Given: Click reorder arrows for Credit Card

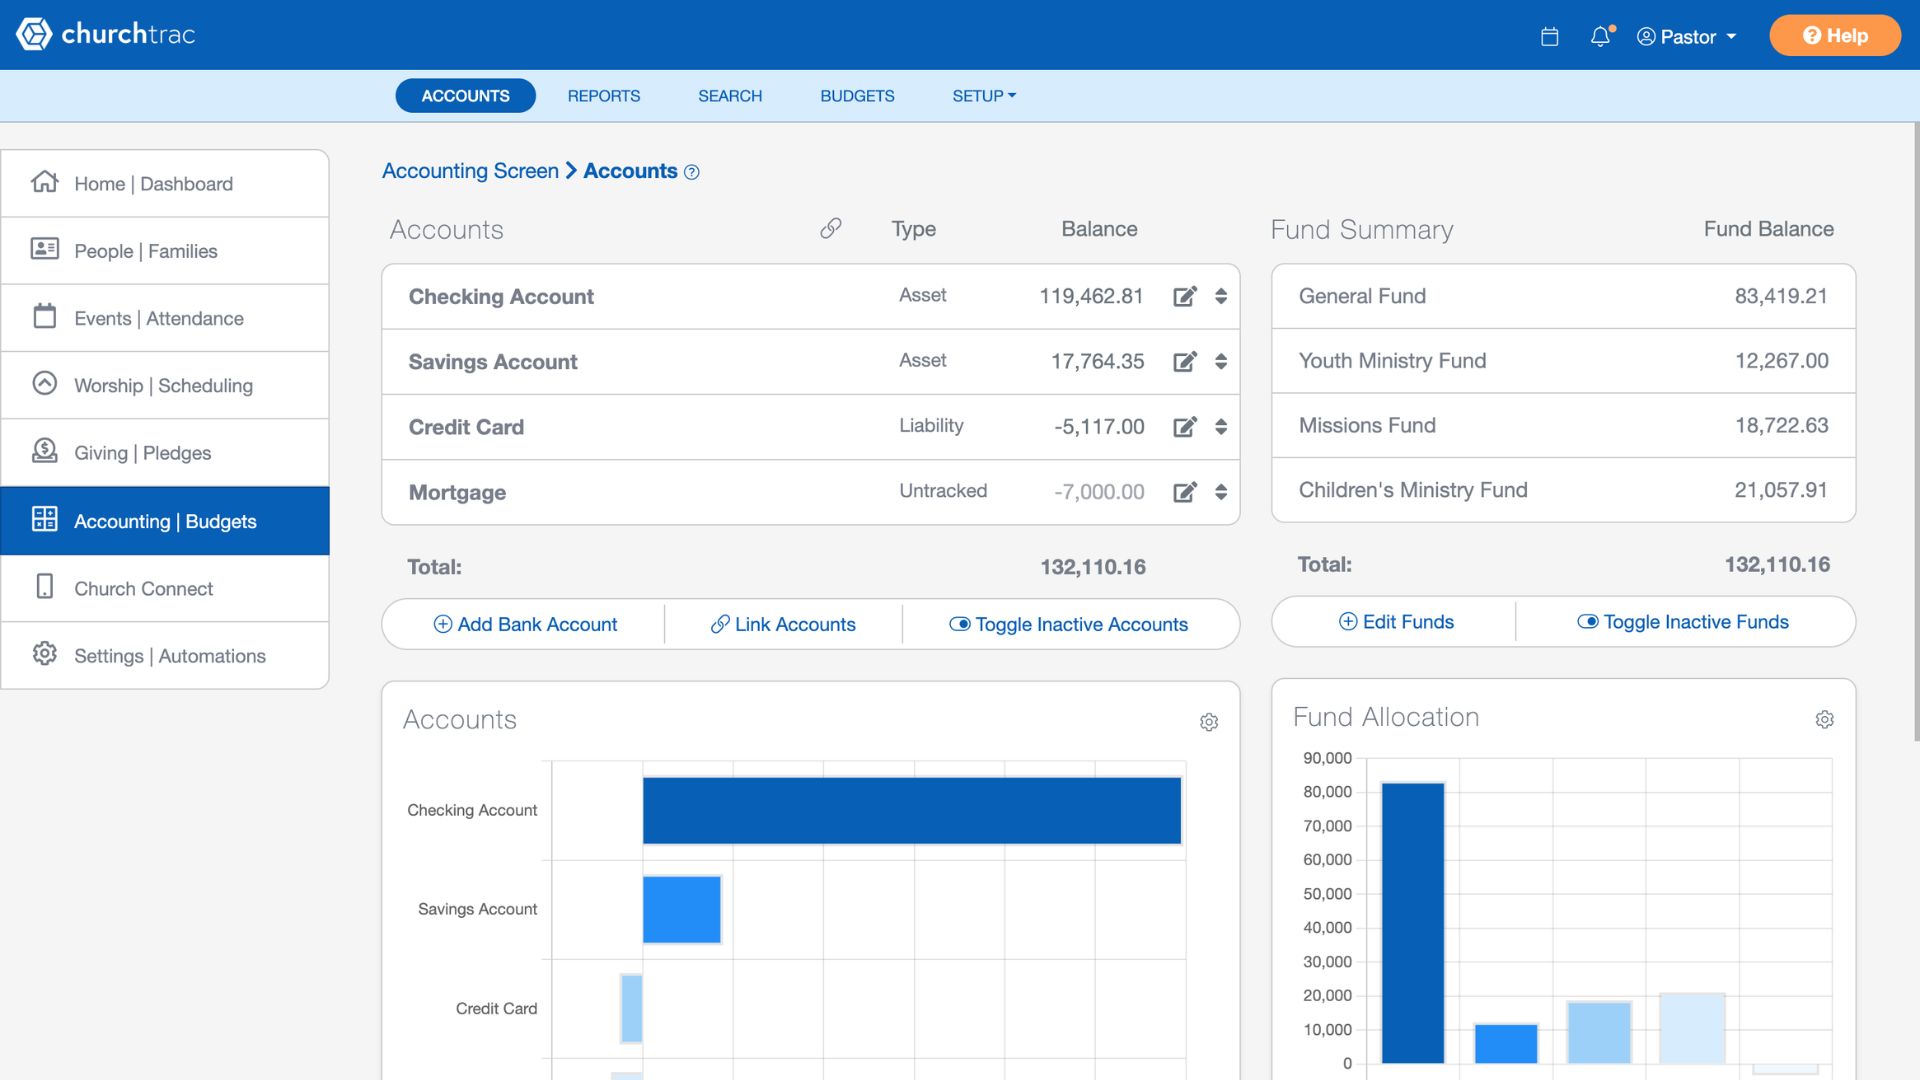Looking at the screenshot, I should pyautogui.click(x=1221, y=427).
